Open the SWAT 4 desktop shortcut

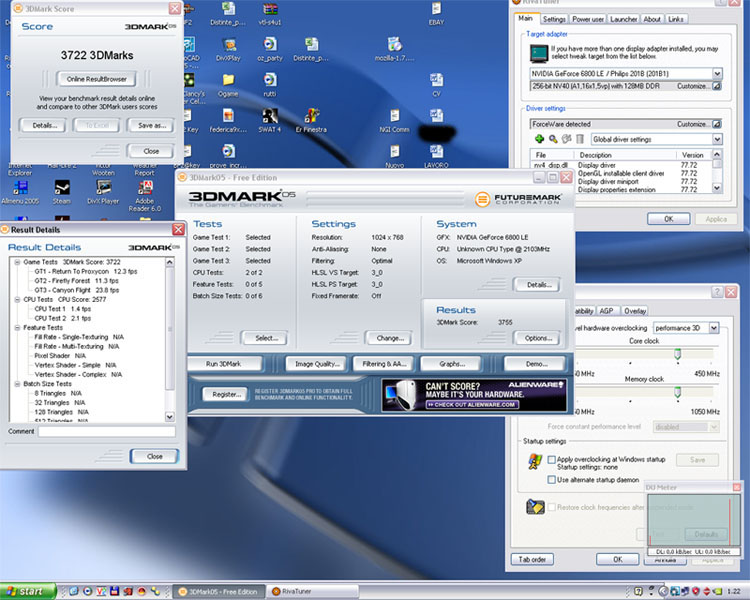(270, 121)
